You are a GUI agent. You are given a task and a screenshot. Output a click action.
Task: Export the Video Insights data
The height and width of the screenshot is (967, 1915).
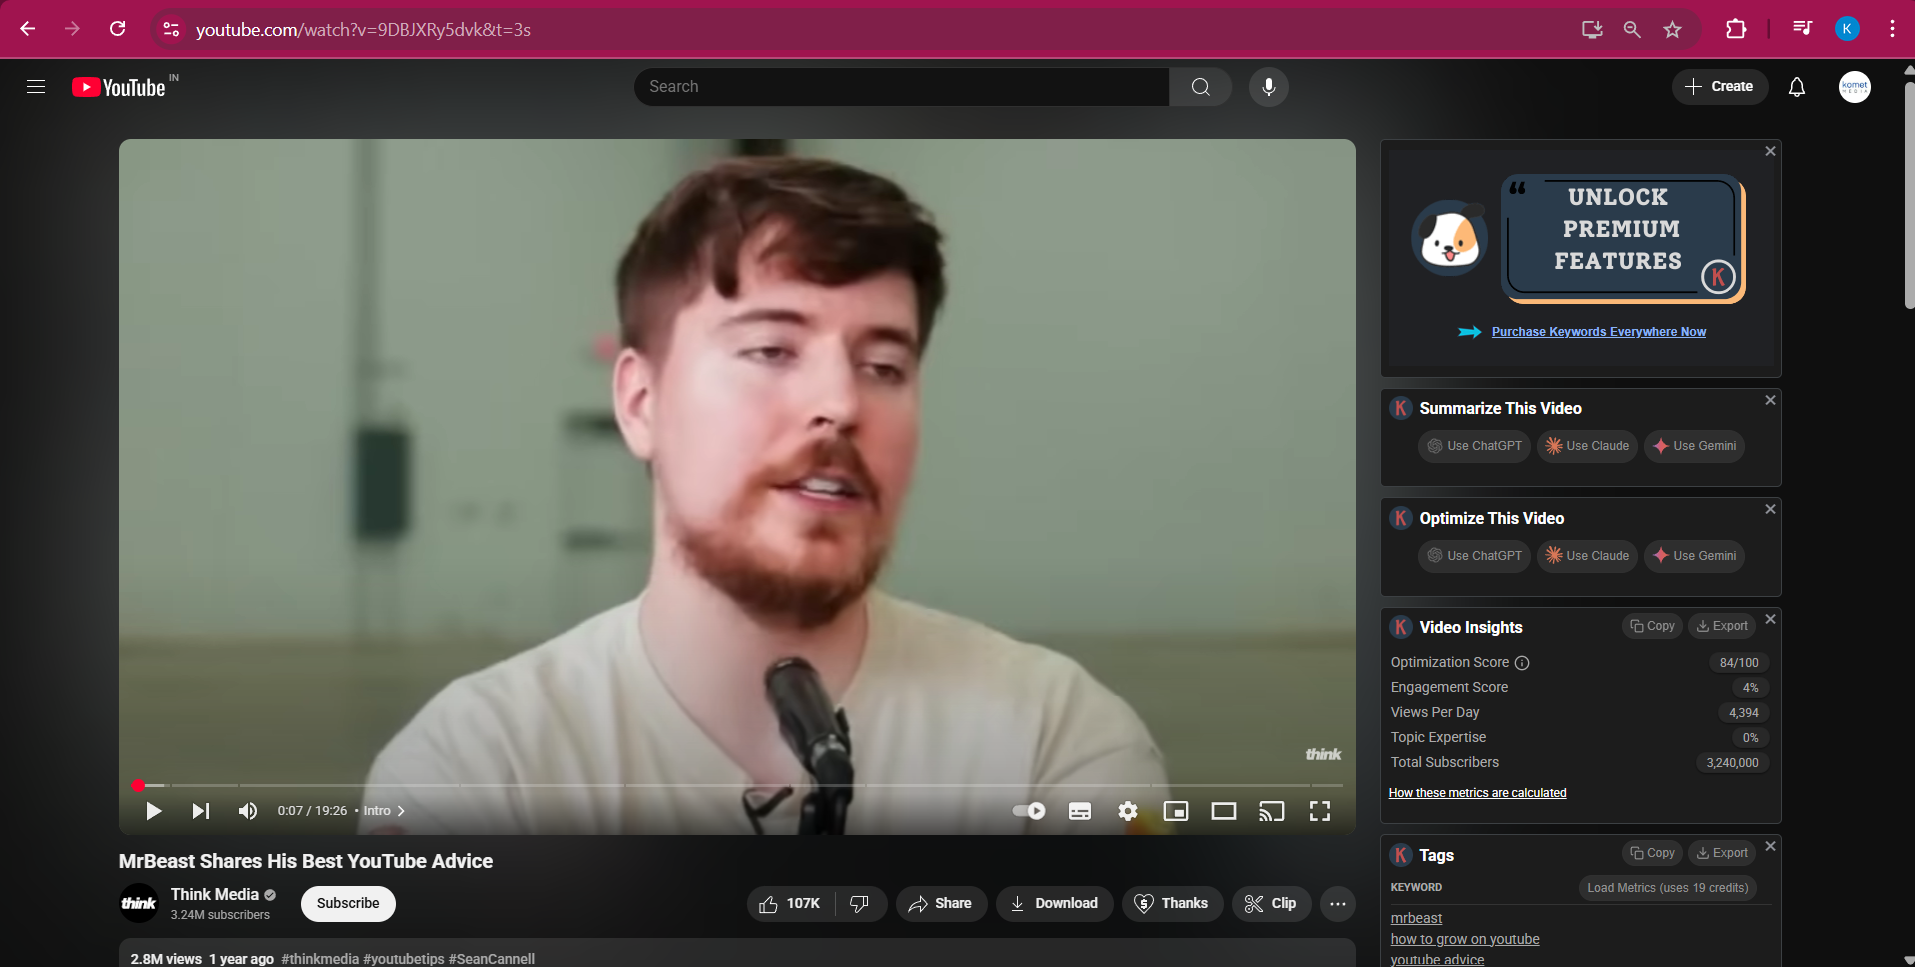click(1722, 626)
